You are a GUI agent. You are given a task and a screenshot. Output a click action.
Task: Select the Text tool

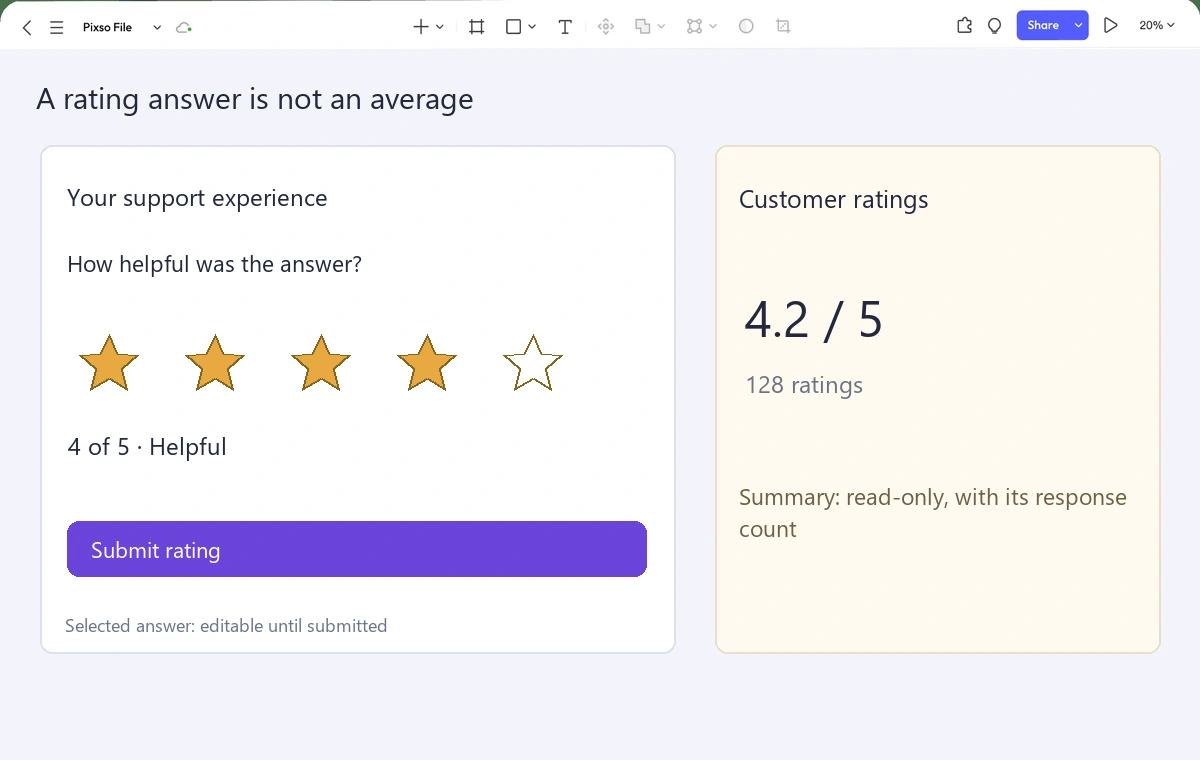[x=565, y=27]
